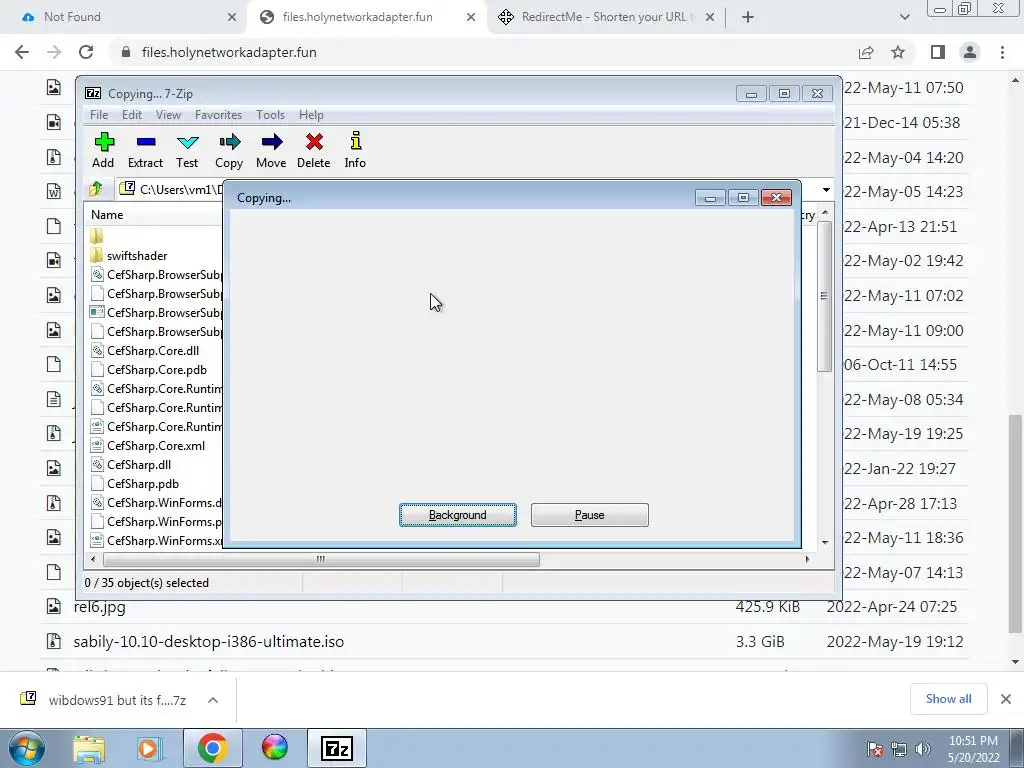Open the sabily-10.10-desktop-i386-ultimate.iso link
1024x768 pixels.
point(208,641)
